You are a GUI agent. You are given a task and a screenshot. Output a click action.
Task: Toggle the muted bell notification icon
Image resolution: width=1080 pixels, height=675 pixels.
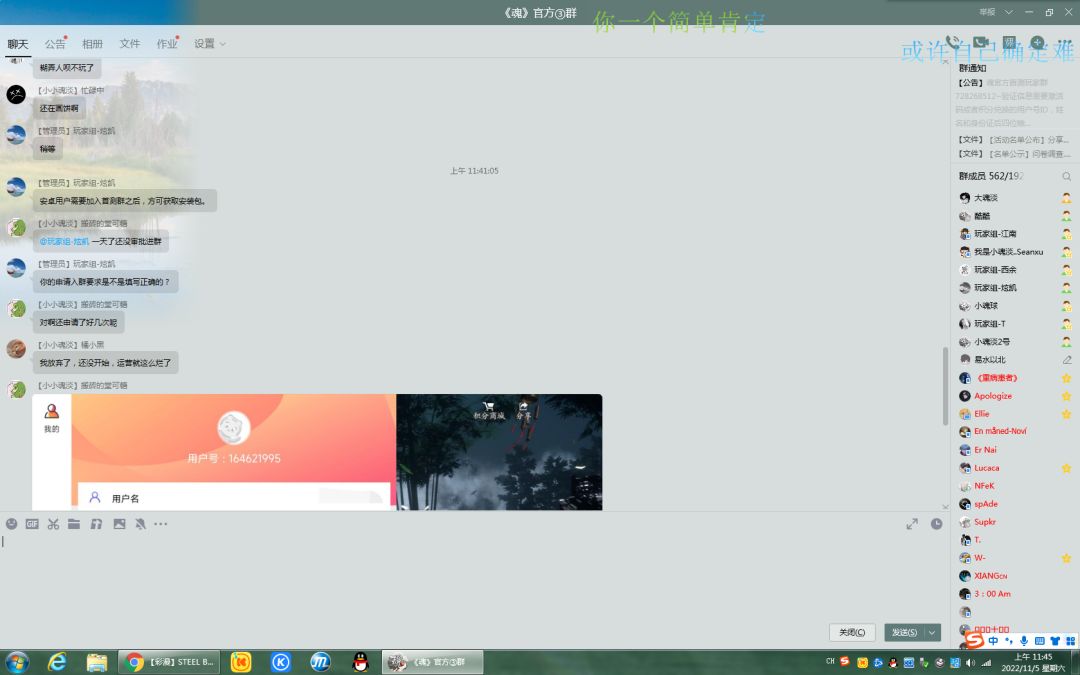pos(140,524)
